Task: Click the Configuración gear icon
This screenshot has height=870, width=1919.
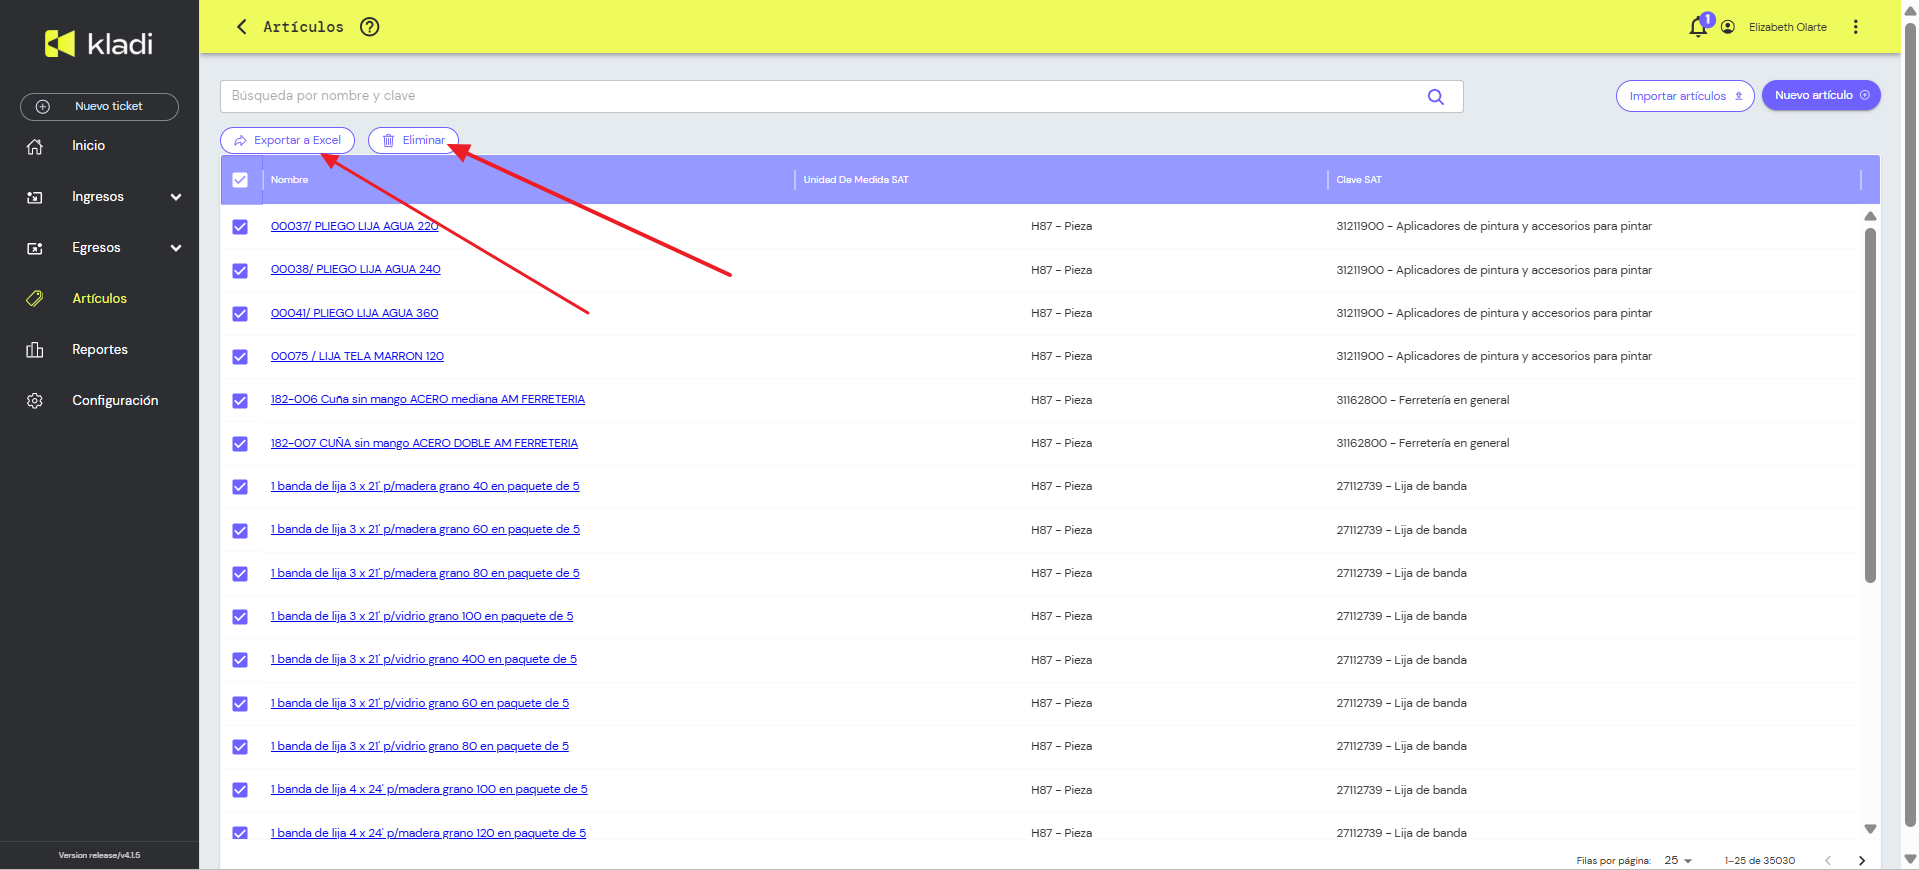Action: (x=35, y=400)
